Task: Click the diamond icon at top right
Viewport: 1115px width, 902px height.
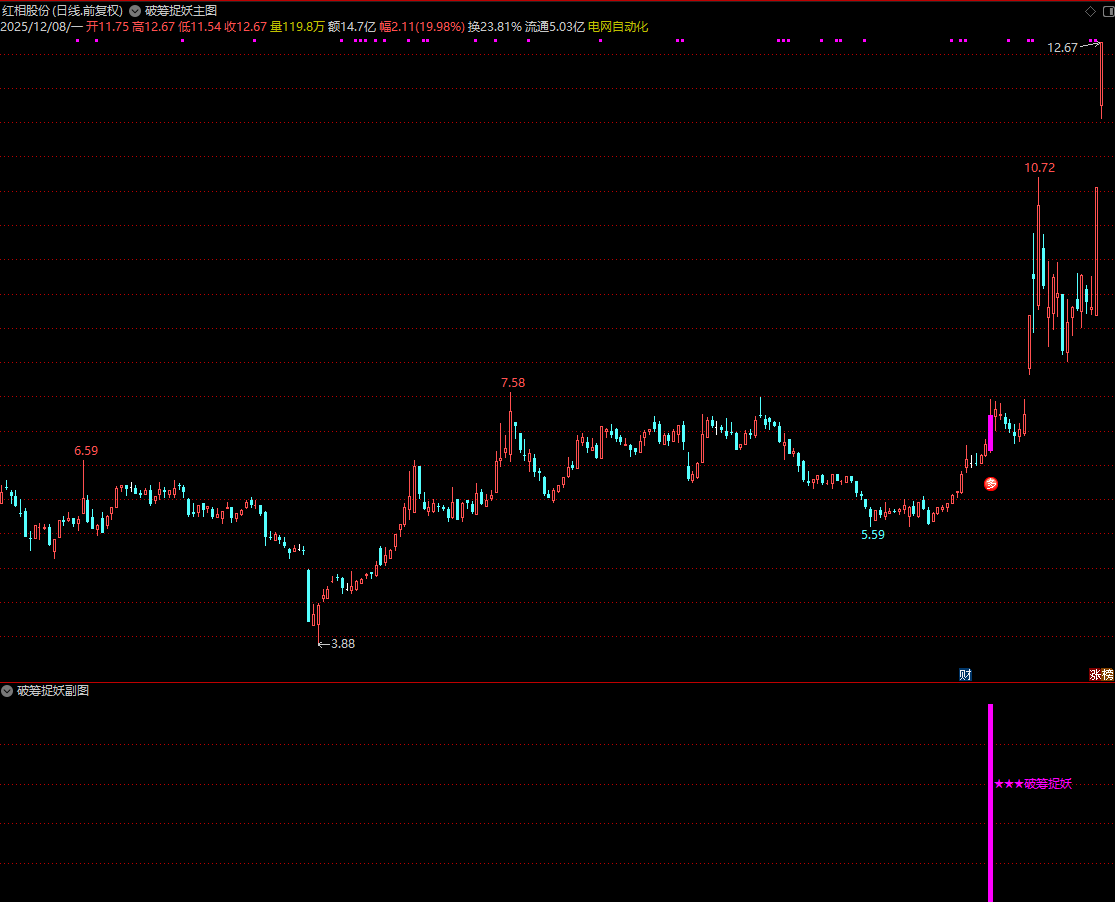Action: [1089, 11]
